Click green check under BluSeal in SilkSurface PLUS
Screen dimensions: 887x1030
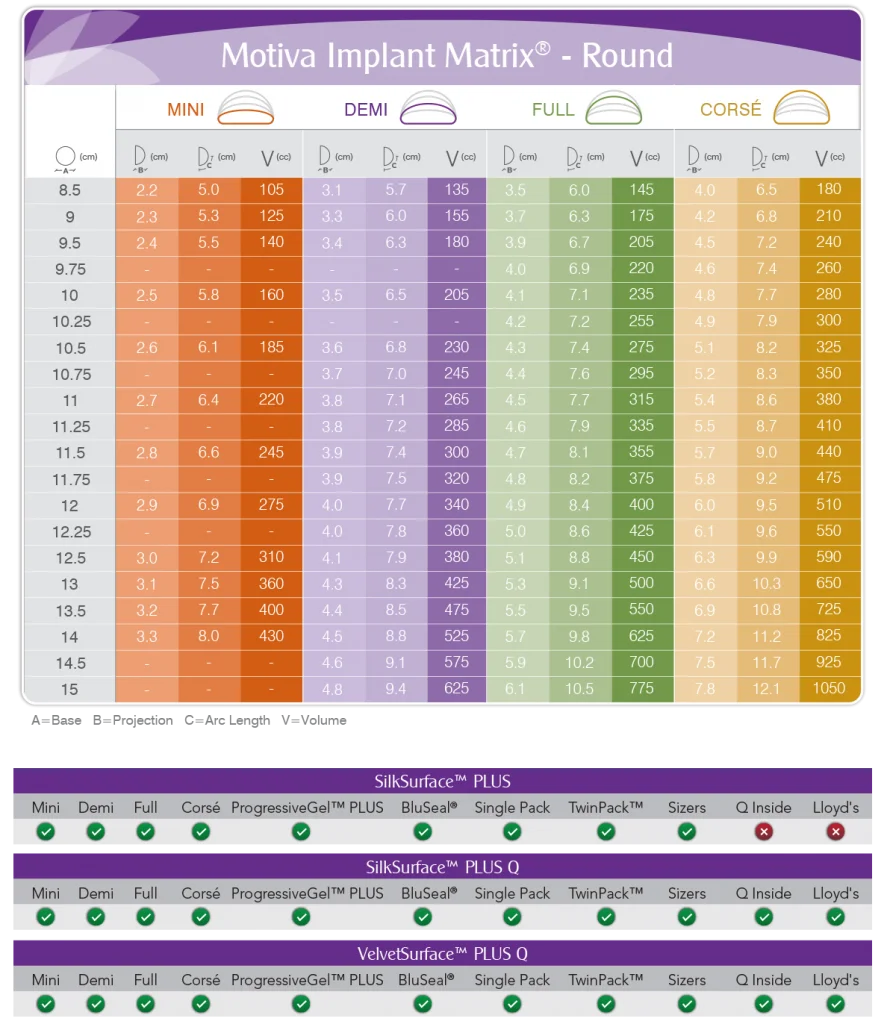pyautogui.click(x=423, y=832)
